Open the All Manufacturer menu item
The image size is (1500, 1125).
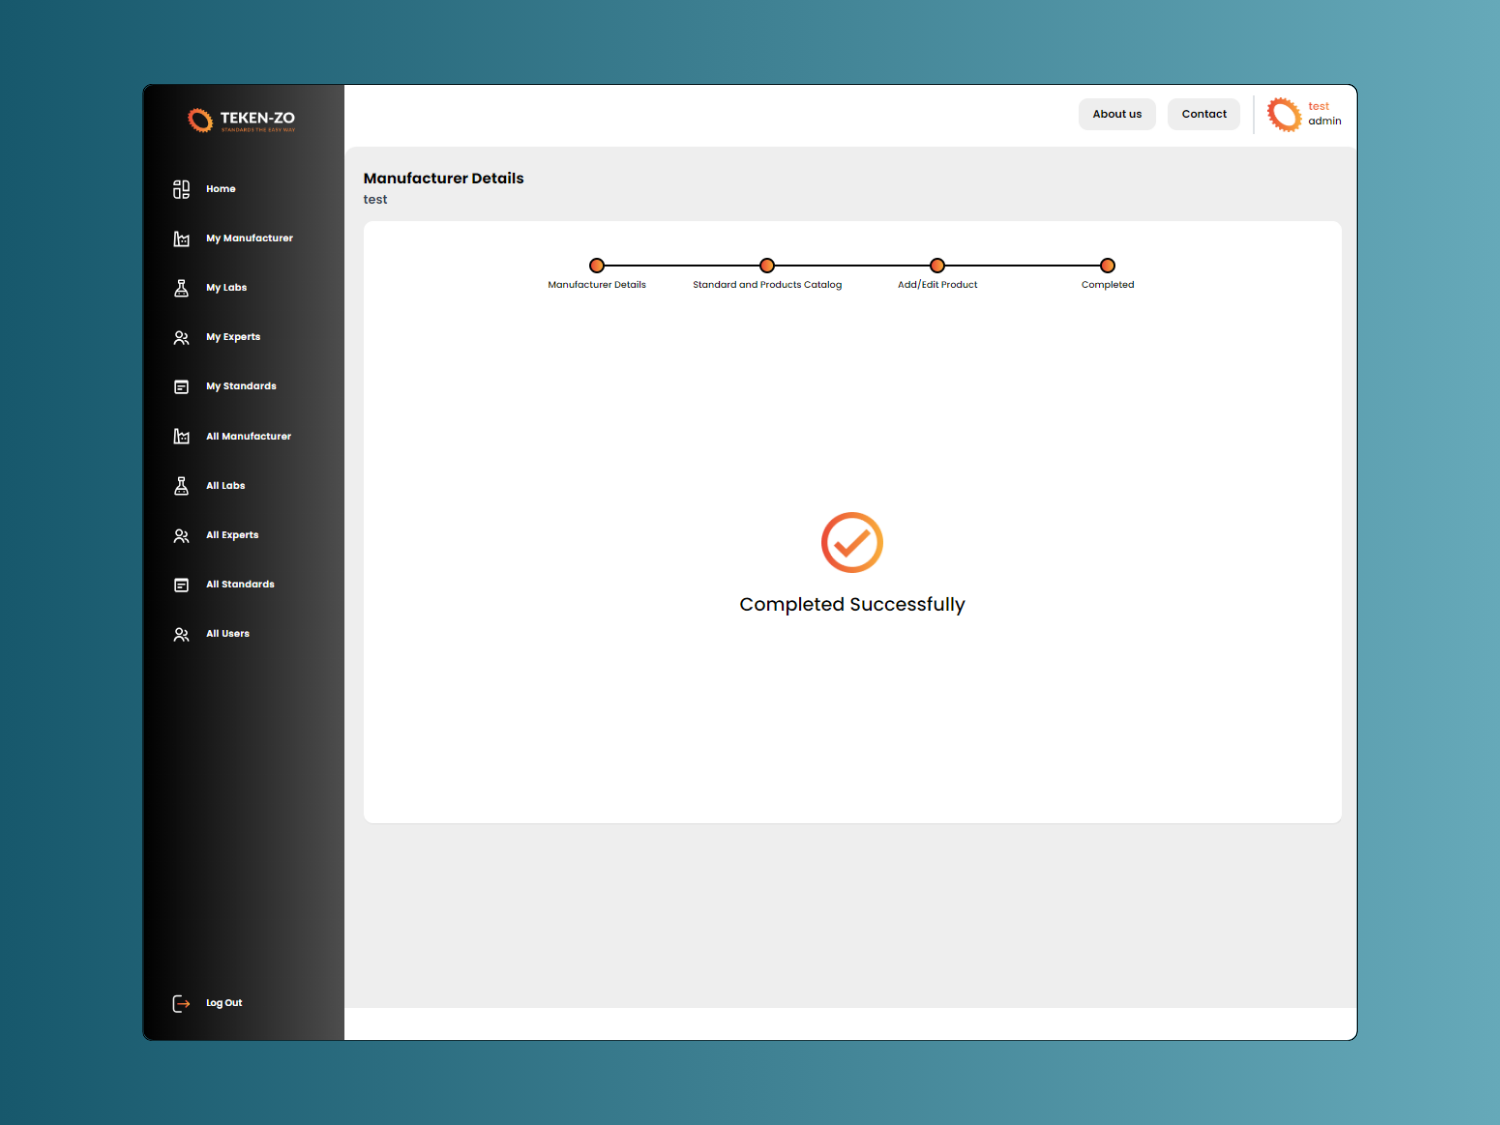[x=248, y=437]
